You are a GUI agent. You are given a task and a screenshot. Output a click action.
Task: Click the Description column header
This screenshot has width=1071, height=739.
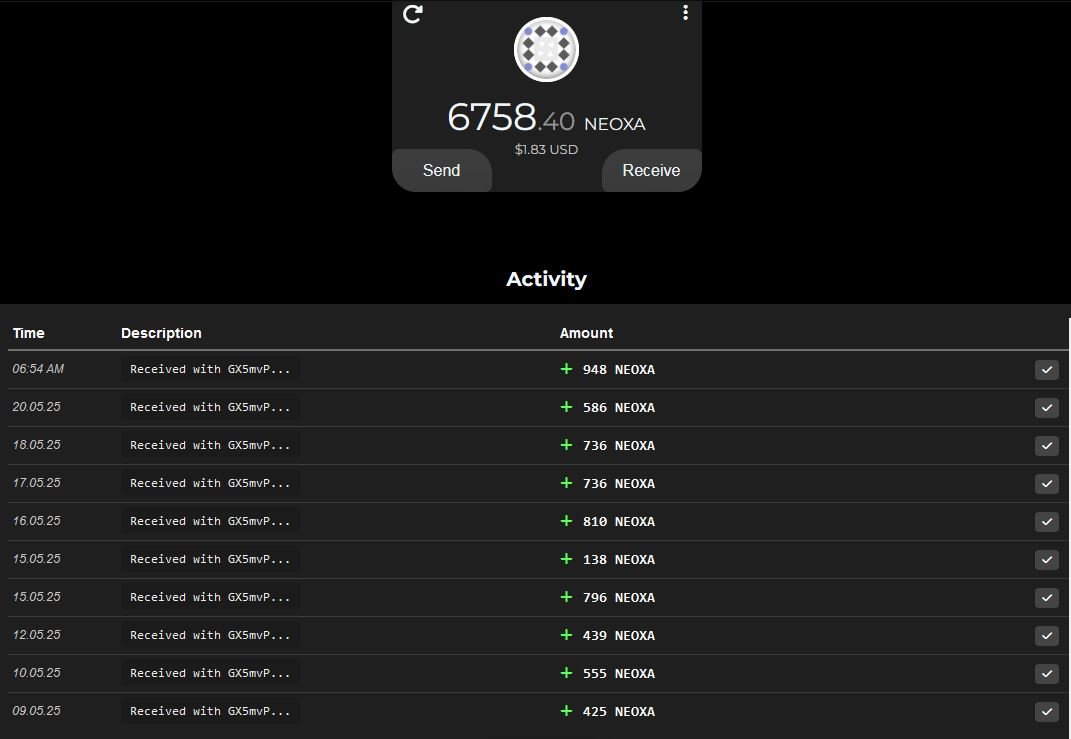161,333
